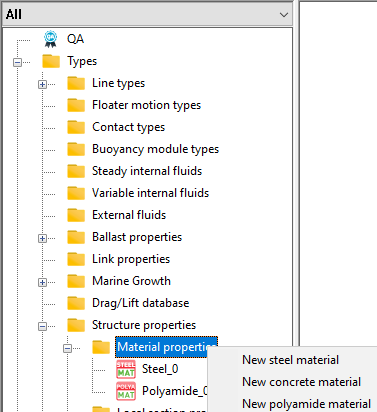Image resolution: width=377 pixels, height=412 pixels.
Task: Select the Polyamide_0 material entry
Action: (x=175, y=391)
